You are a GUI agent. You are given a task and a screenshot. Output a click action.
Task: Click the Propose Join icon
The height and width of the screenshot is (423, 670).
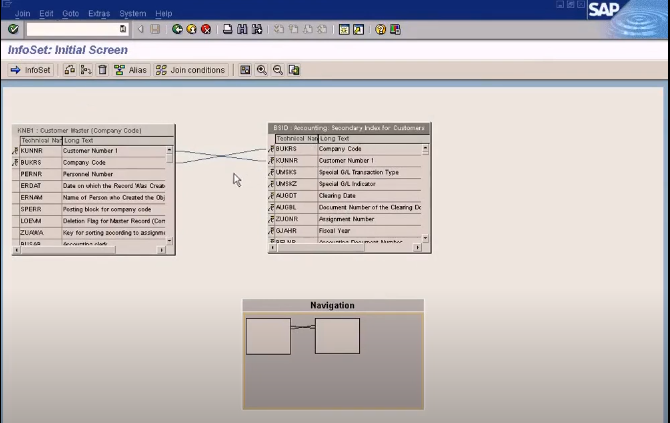[86, 70]
